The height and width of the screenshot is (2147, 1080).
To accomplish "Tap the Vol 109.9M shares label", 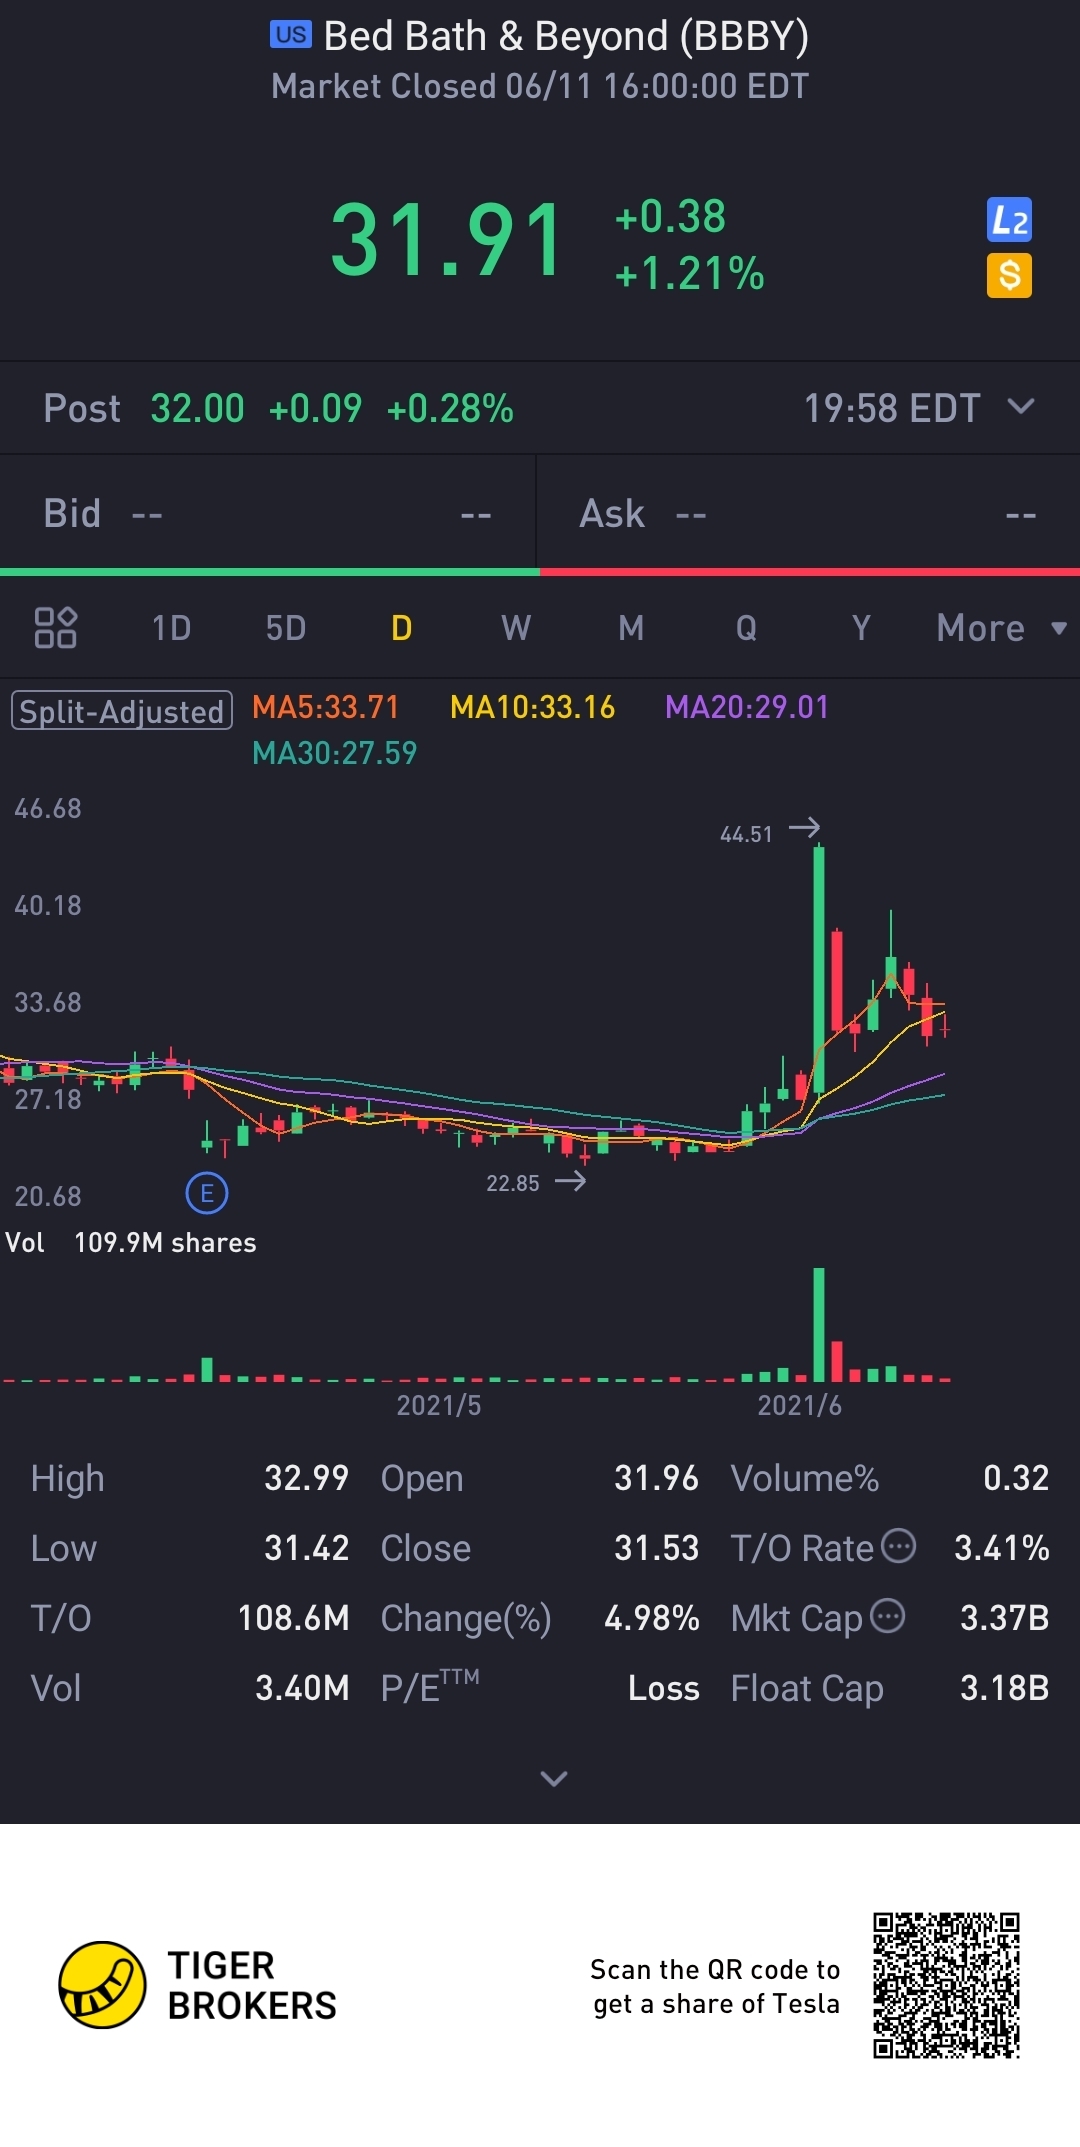I will pos(131,1242).
